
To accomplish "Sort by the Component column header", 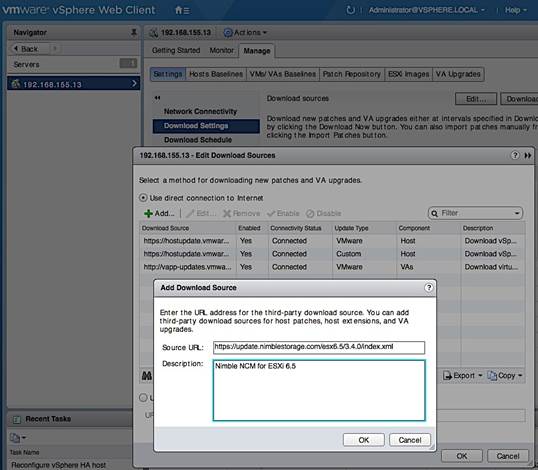I will [429, 228].
